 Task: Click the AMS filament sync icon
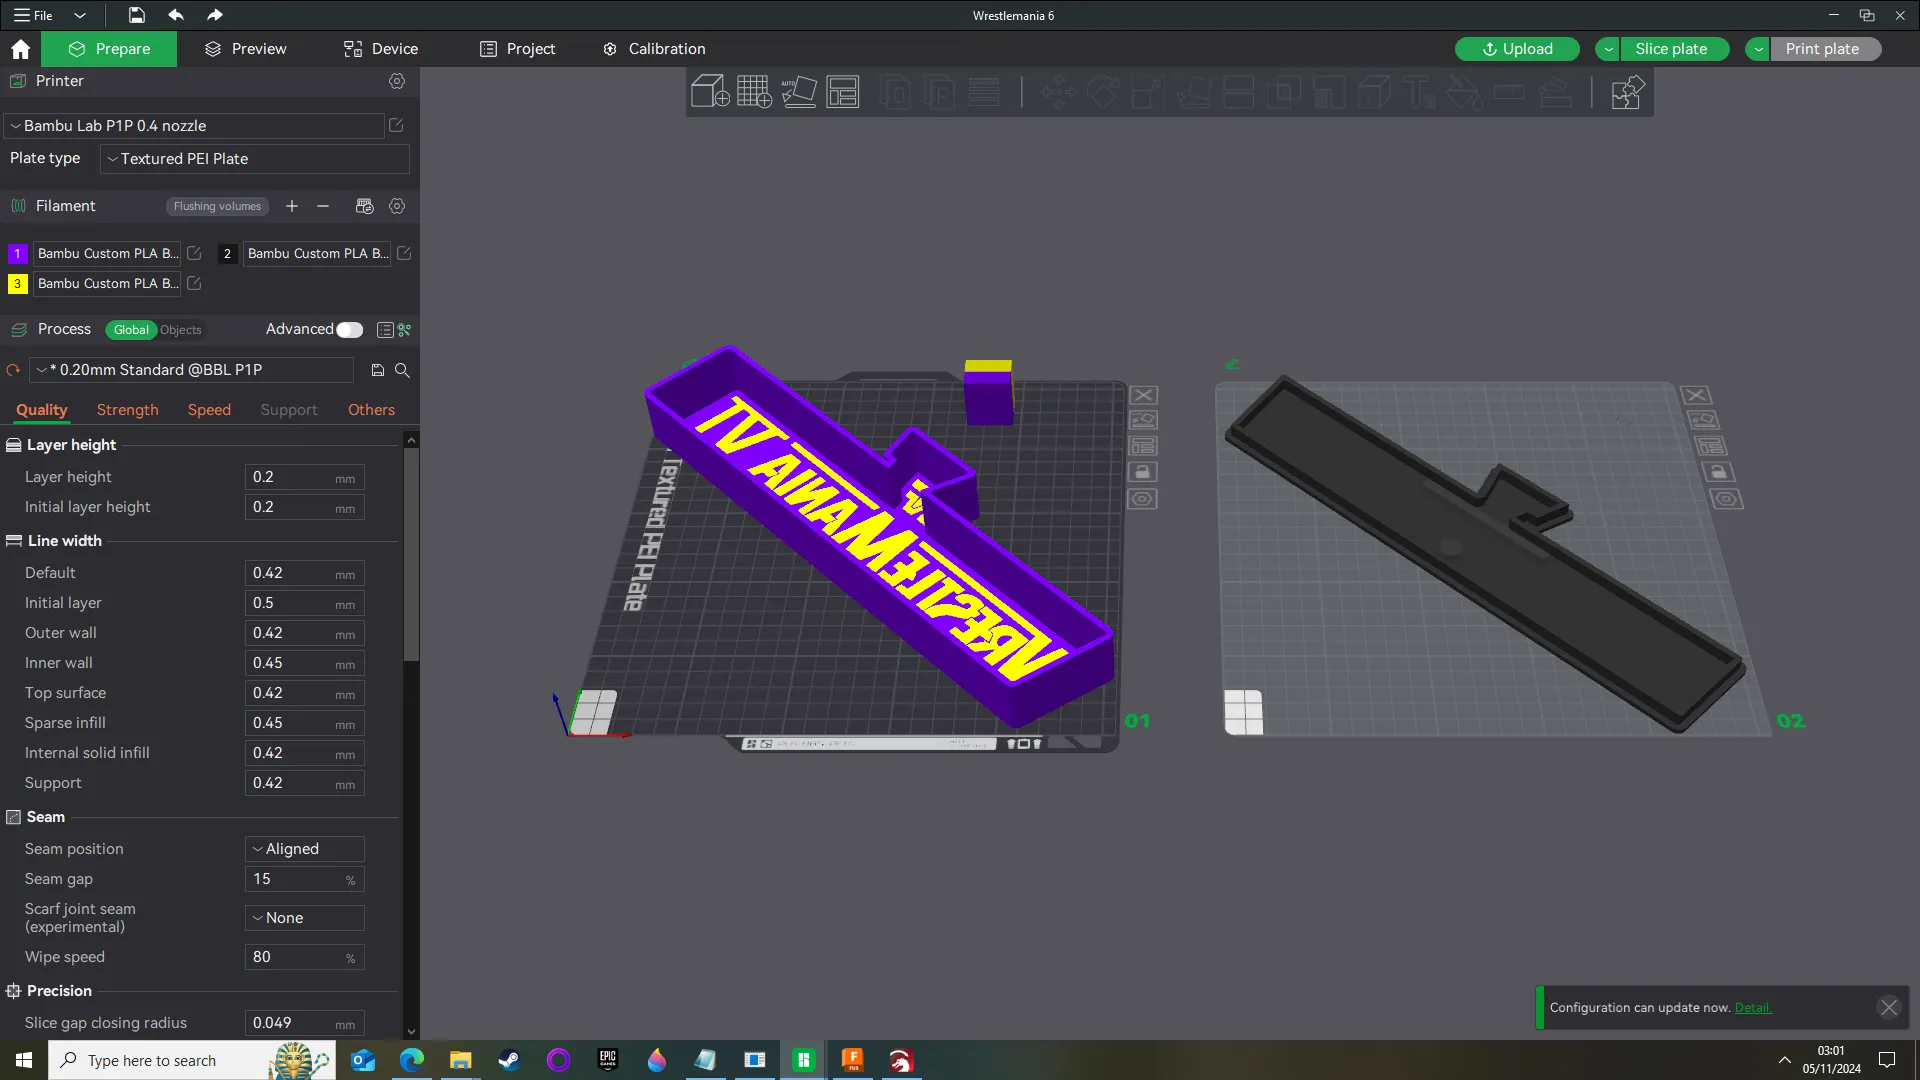pyautogui.click(x=364, y=206)
